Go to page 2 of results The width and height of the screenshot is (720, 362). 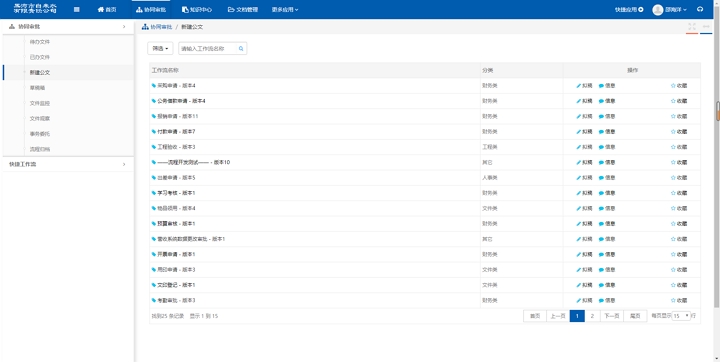click(x=592, y=316)
